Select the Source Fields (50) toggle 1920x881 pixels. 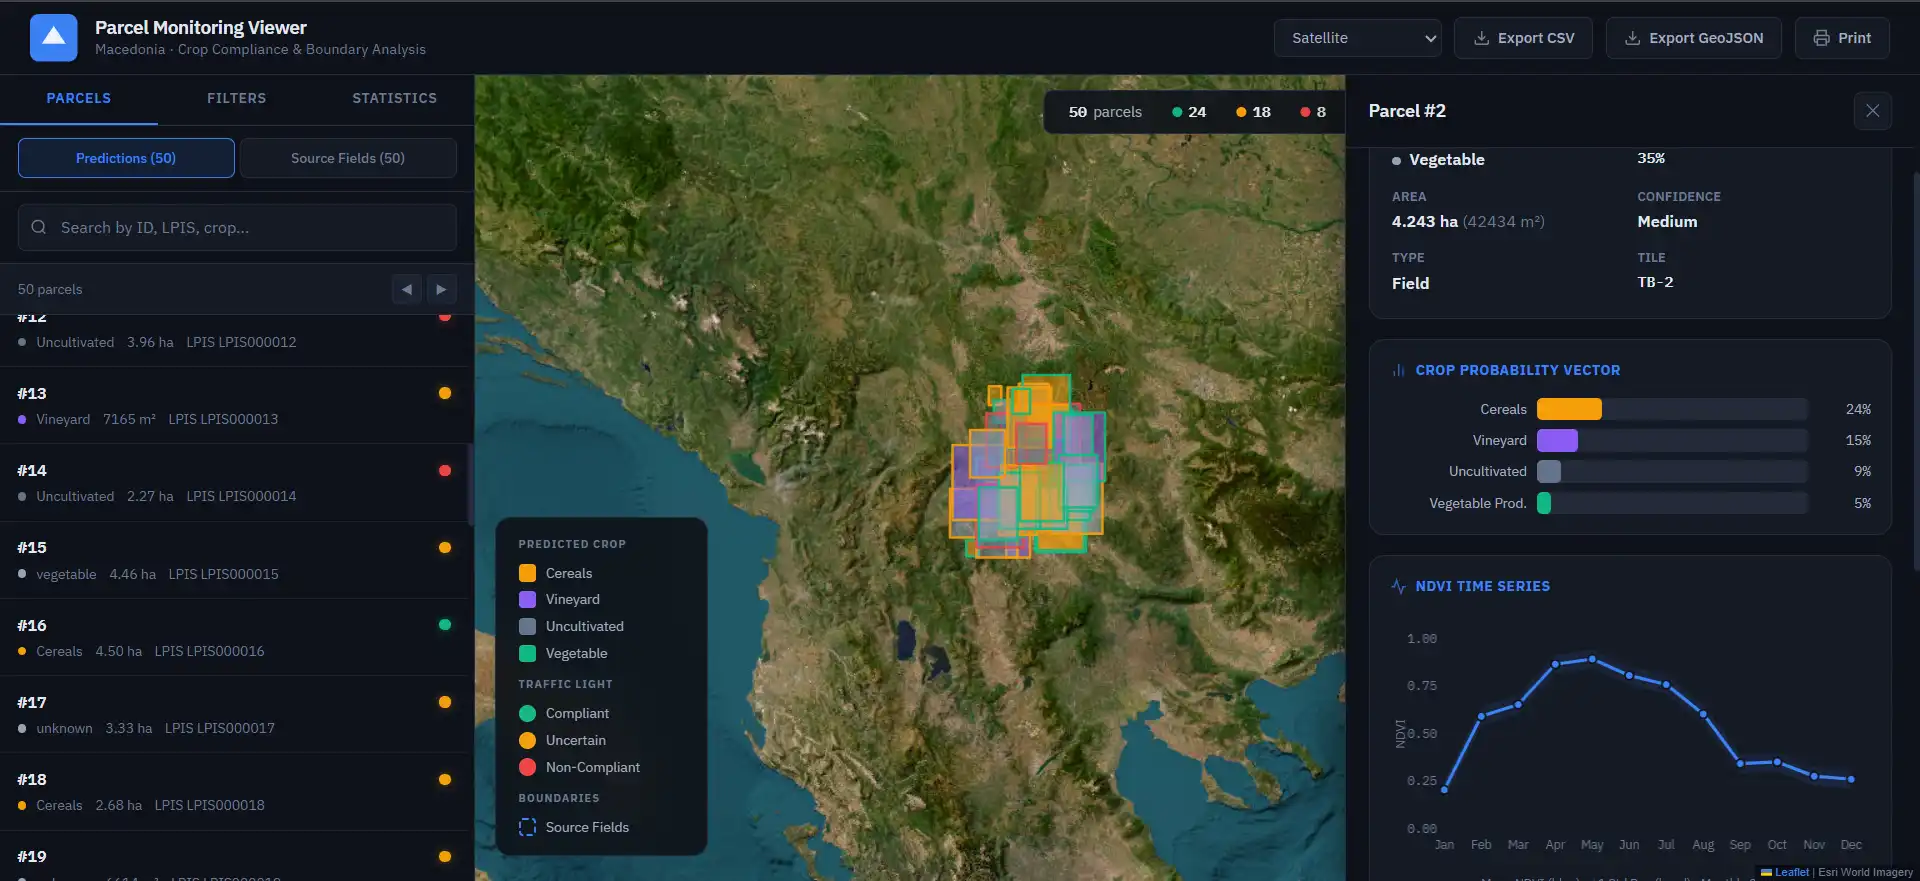point(348,158)
